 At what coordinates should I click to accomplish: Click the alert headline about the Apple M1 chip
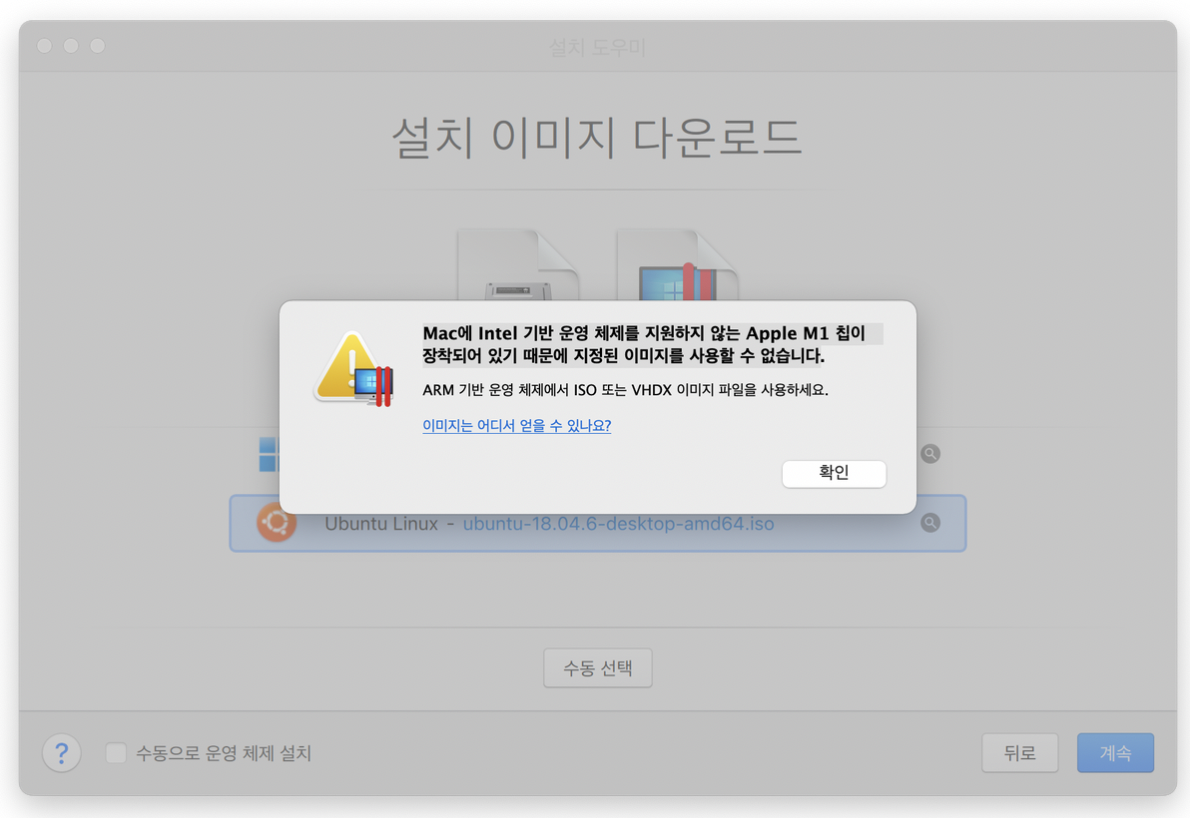(x=652, y=344)
